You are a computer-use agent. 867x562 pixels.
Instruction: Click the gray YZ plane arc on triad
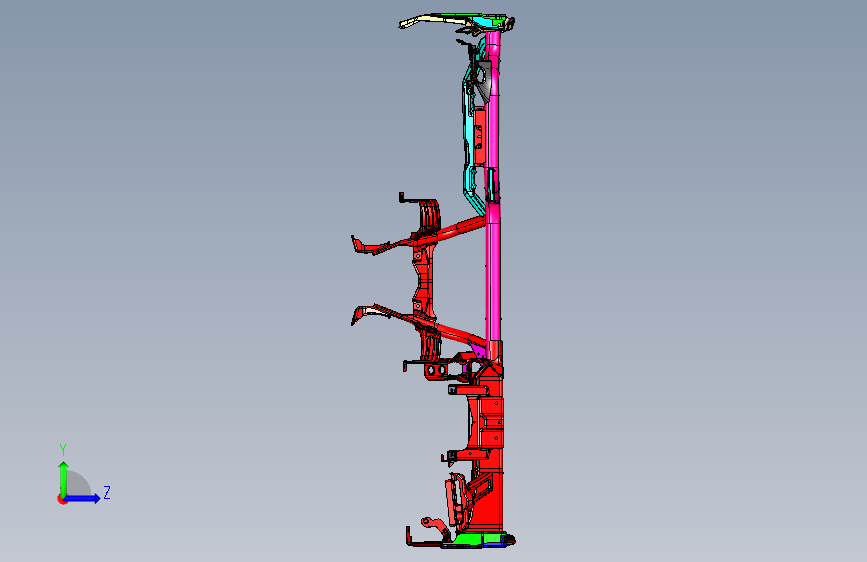(79, 483)
